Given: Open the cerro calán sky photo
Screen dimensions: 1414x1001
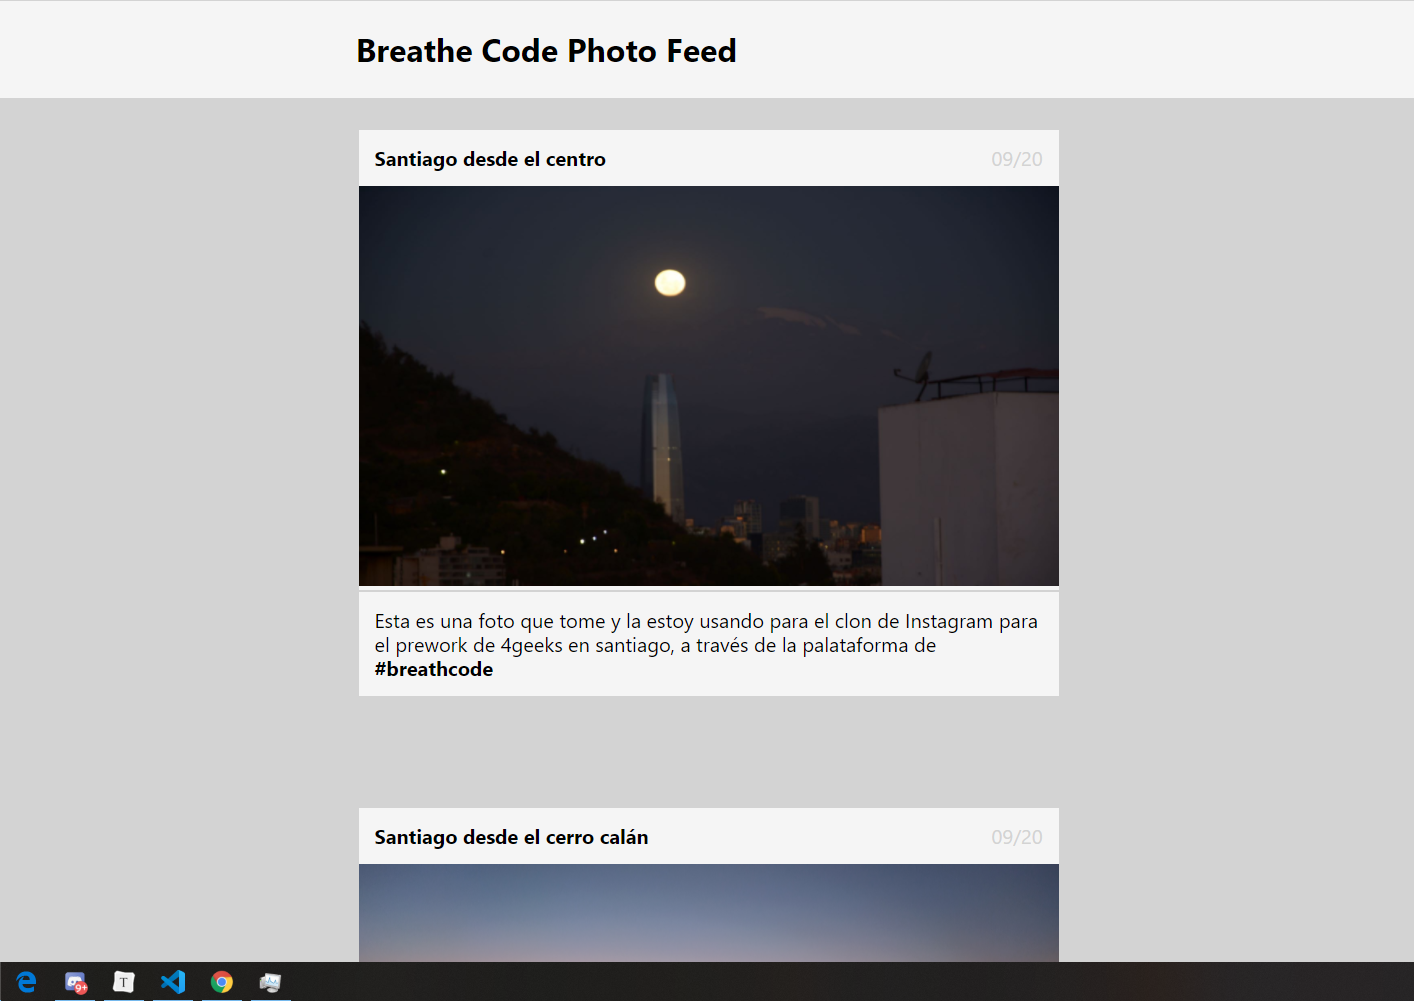Looking at the screenshot, I should click(x=709, y=913).
